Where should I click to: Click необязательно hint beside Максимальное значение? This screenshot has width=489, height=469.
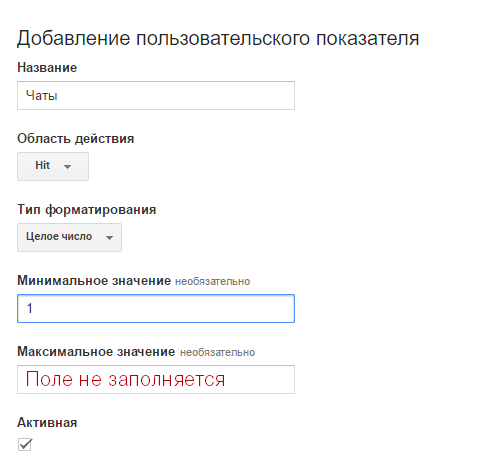(218, 353)
